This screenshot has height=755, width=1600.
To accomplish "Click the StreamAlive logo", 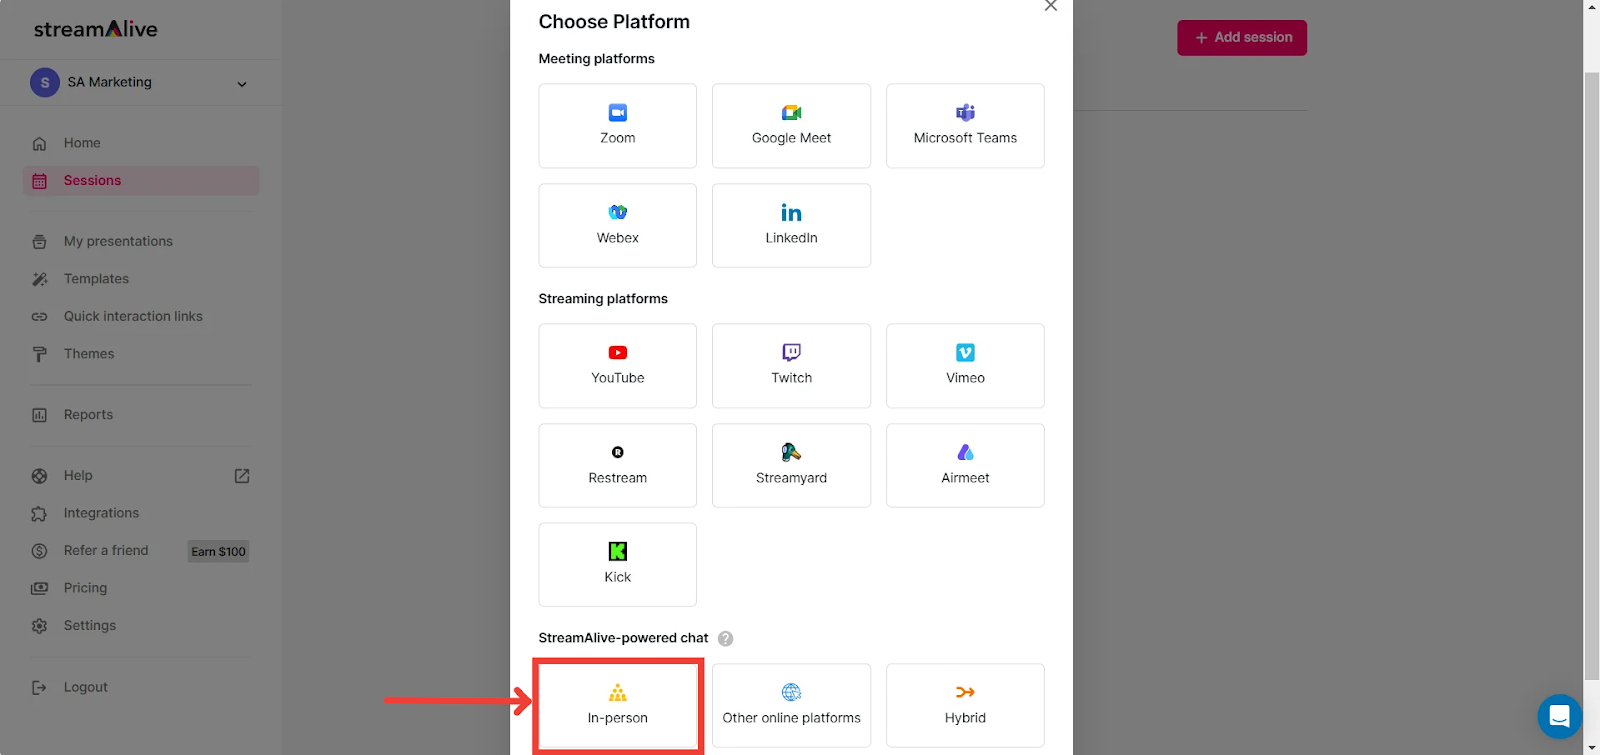I will point(96,29).
